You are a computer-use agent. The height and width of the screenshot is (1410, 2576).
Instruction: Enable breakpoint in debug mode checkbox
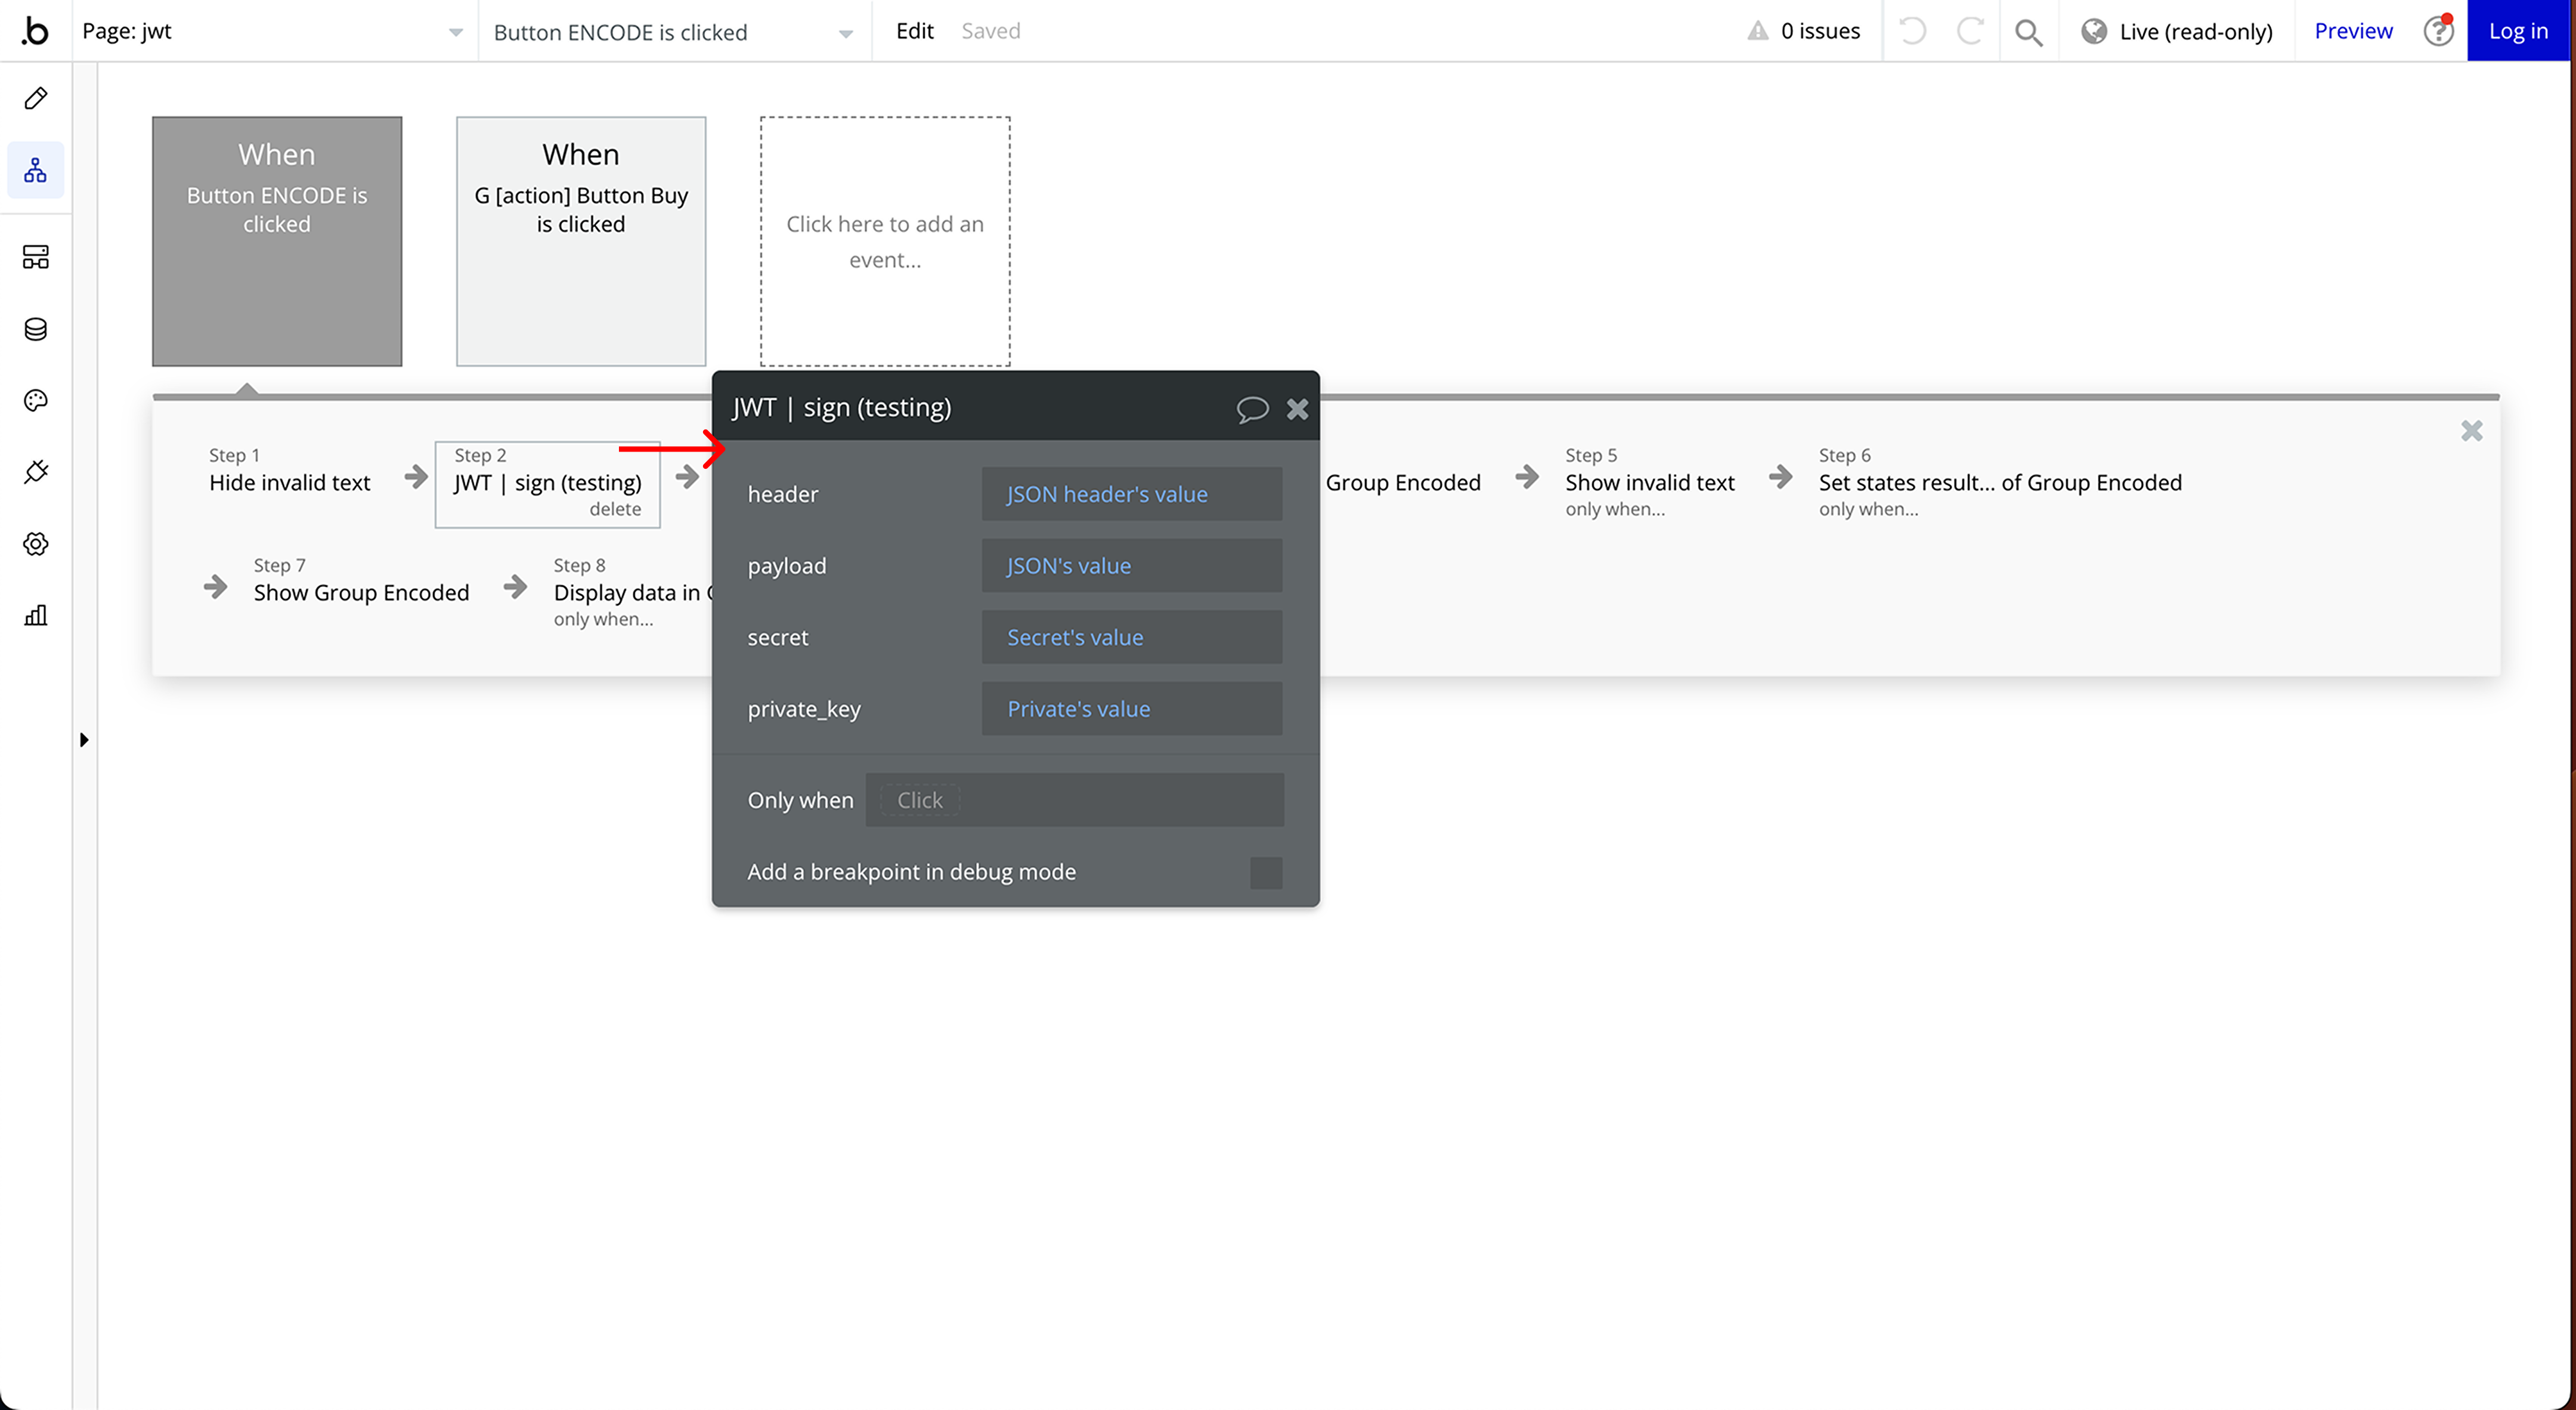point(1265,872)
